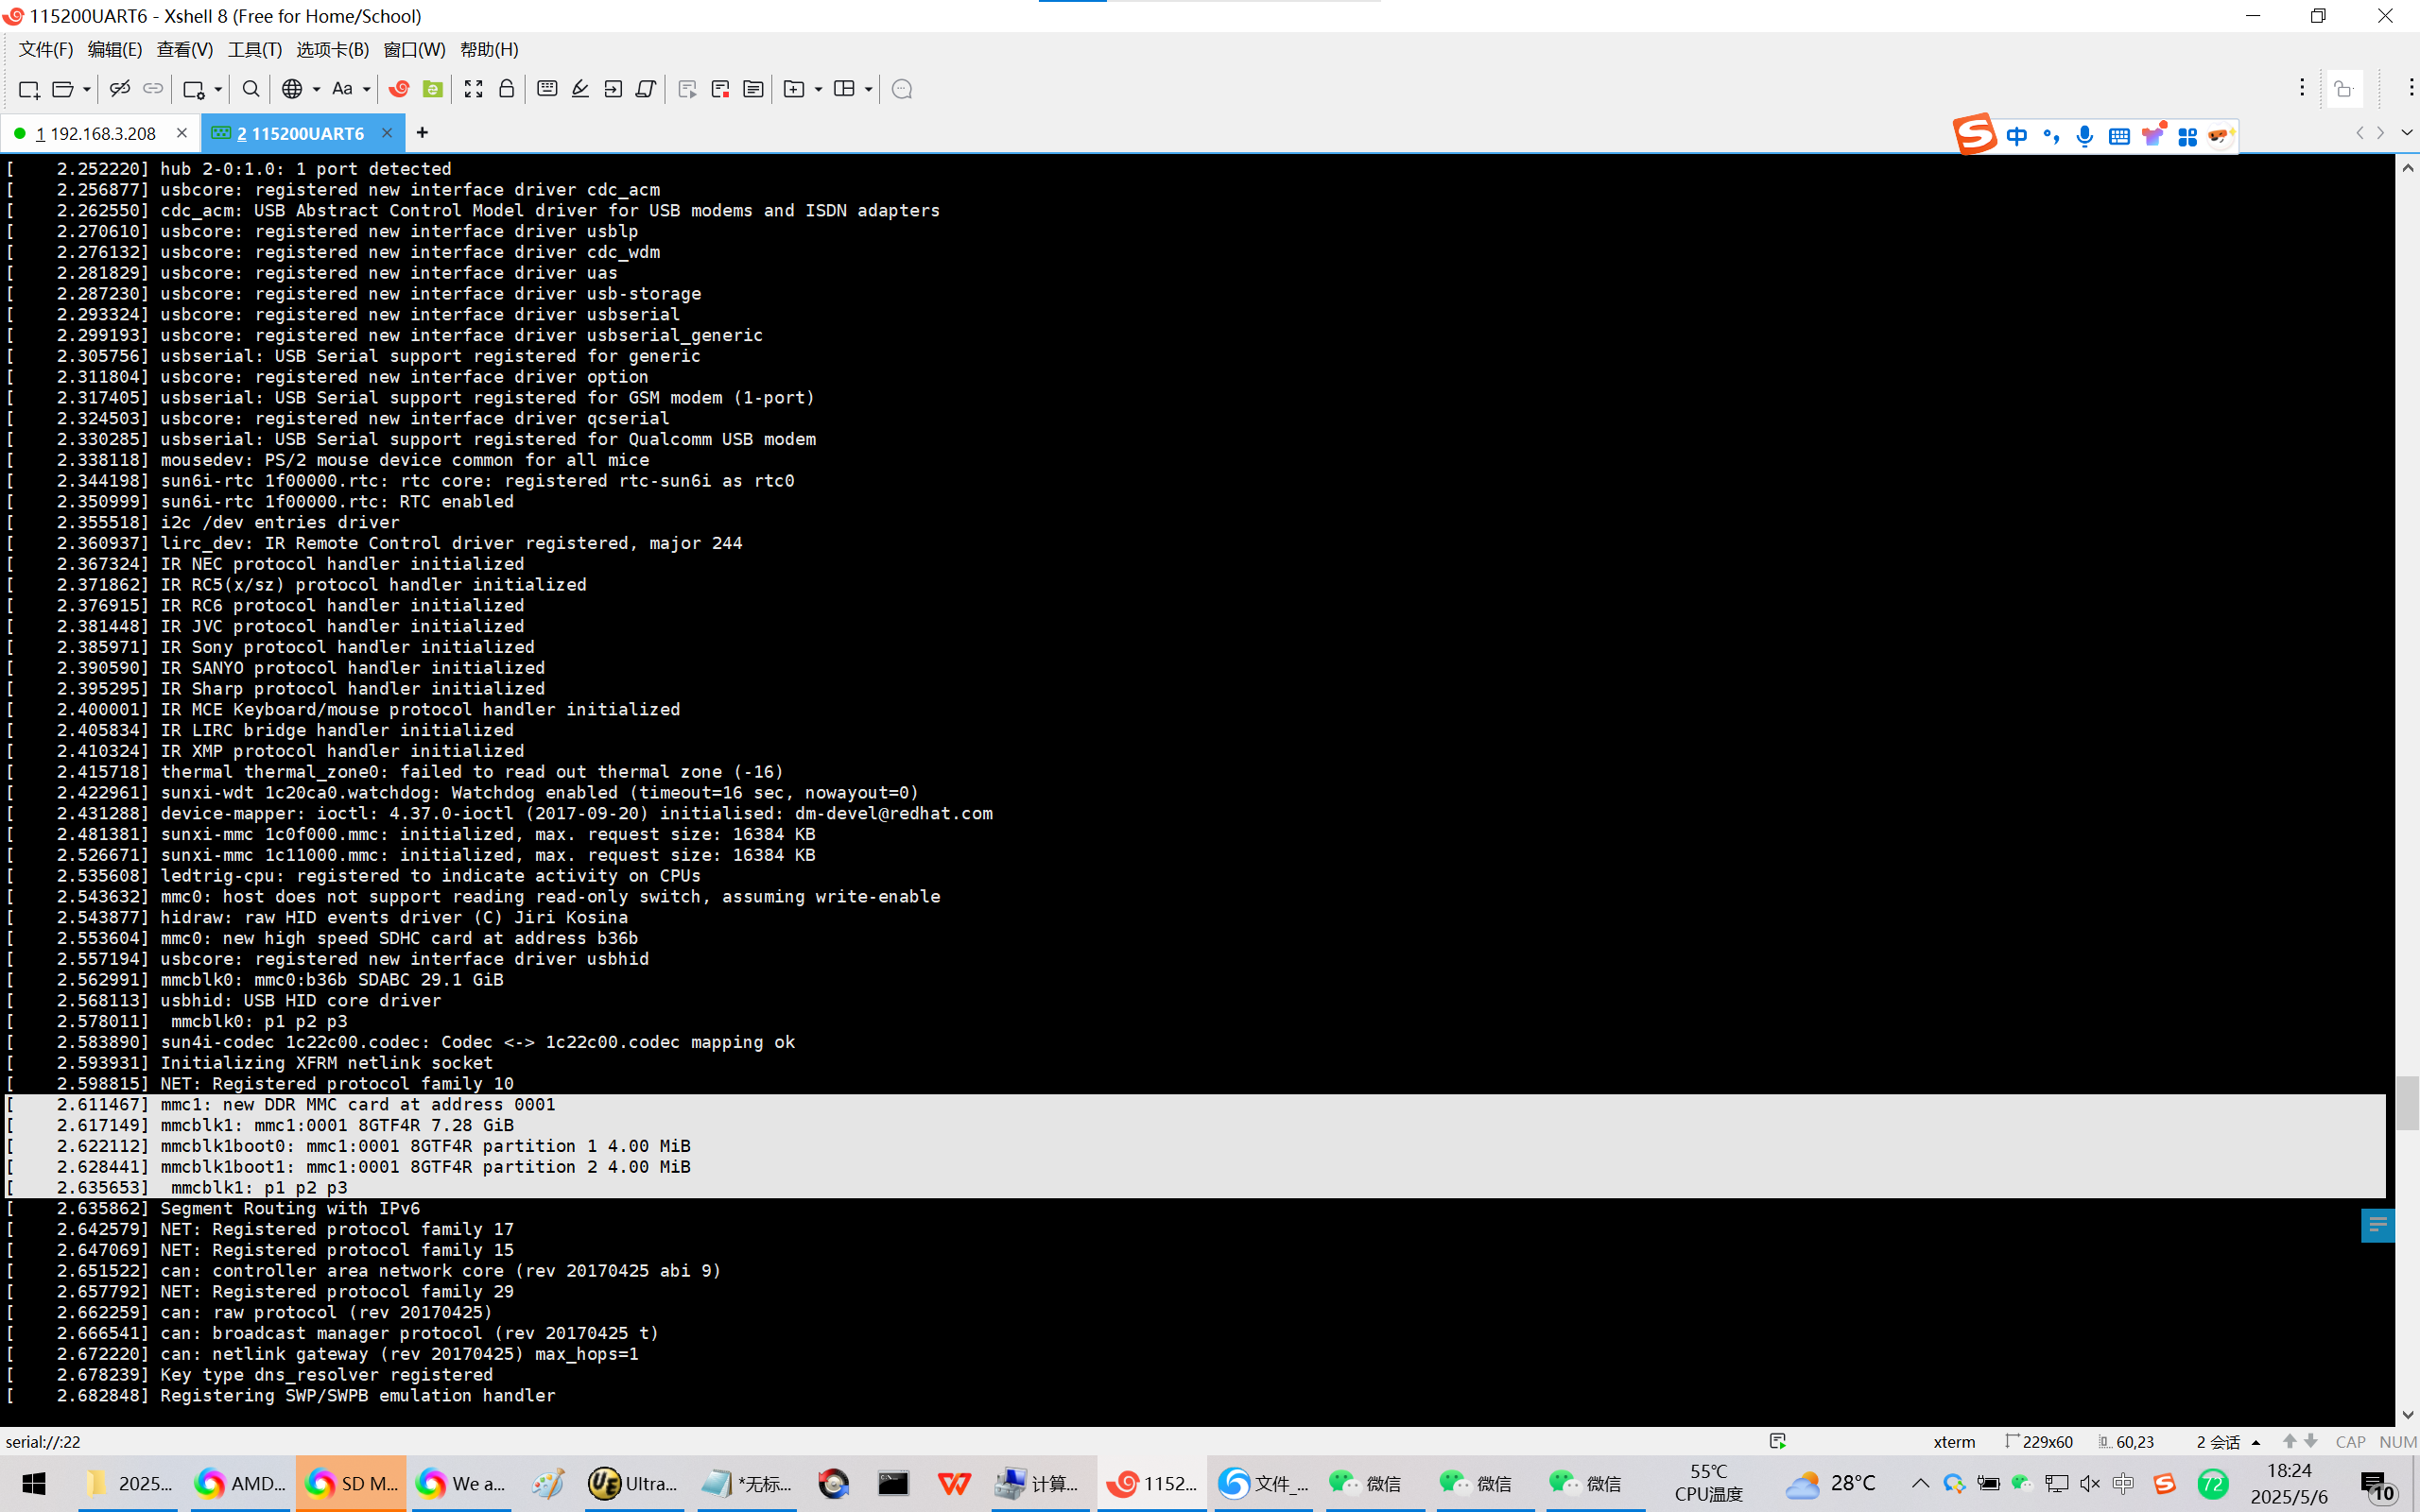Expand the Aa font dropdown arrow
Image resolution: width=2420 pixels, height=1512 pixels.
tap(367, 90)
